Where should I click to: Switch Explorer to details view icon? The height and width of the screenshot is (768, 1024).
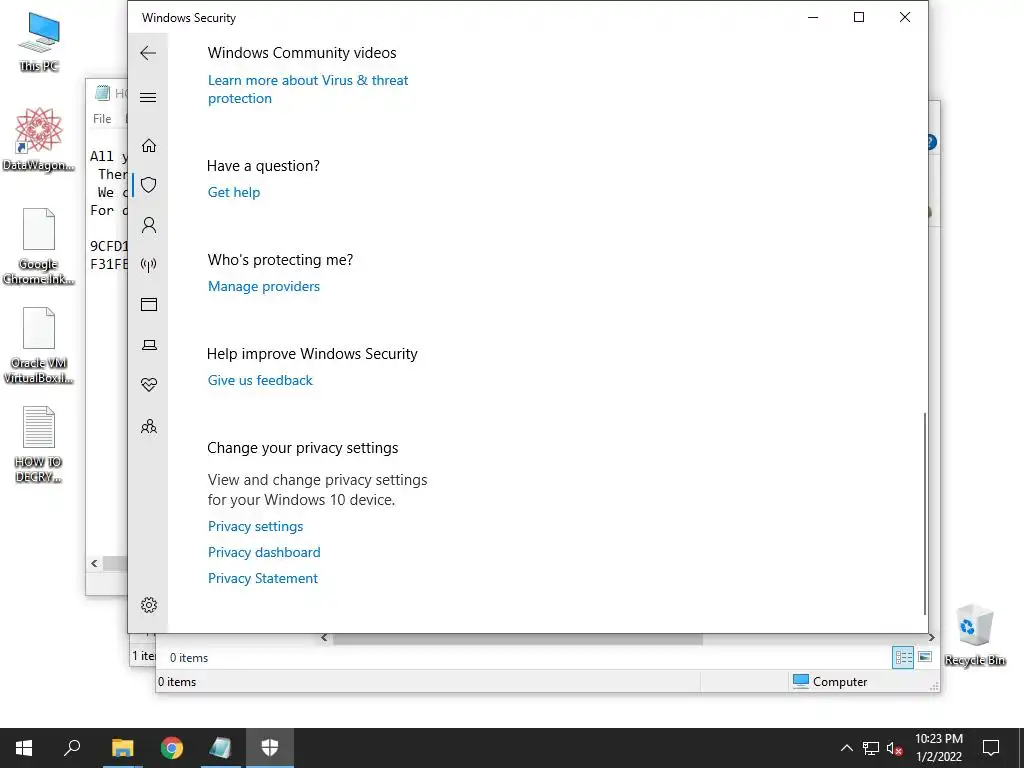point(903,658)
